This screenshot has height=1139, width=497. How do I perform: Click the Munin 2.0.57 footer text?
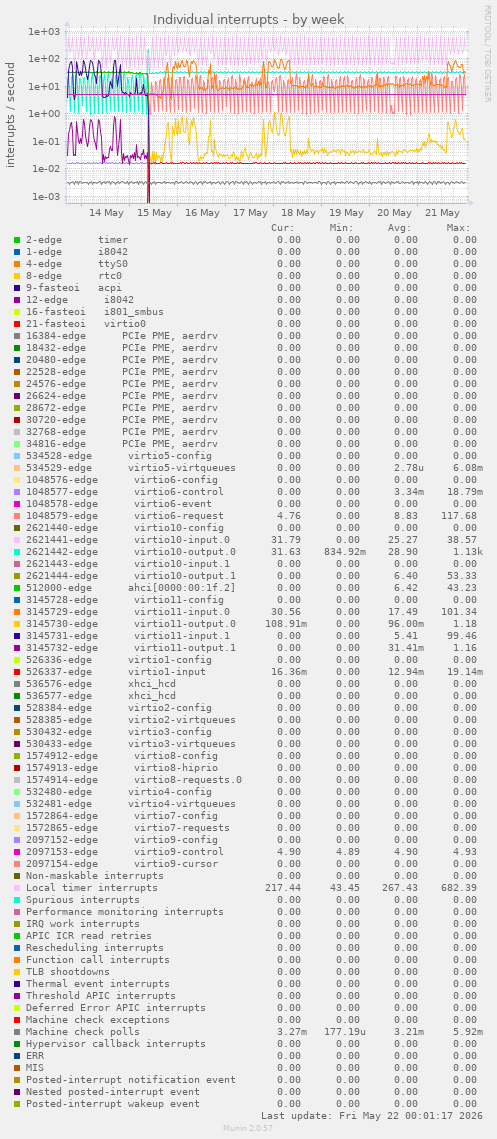pyautogui.click(x=248, y=1127)
